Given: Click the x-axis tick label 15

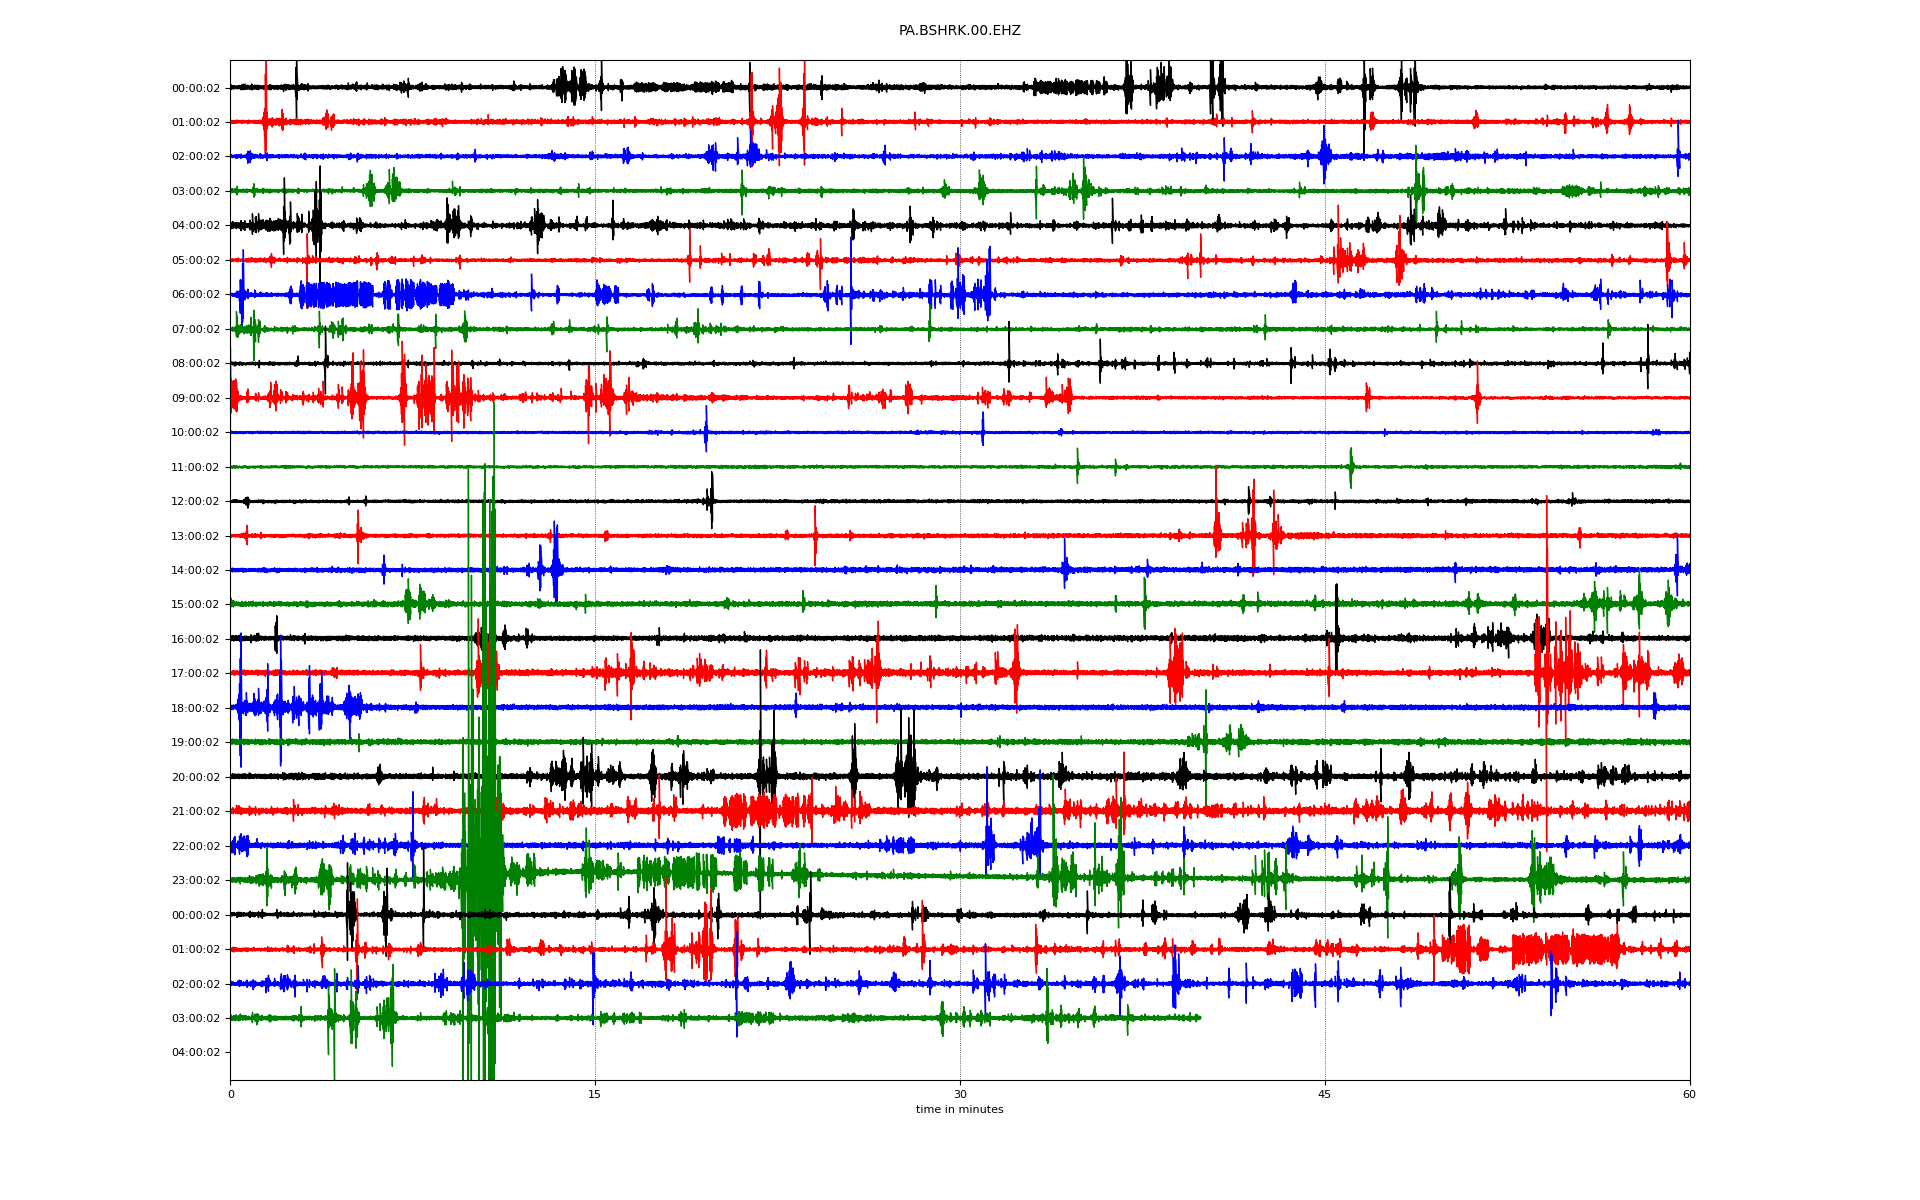Looking at the screenshot, I should click(x=595, y=1094).
